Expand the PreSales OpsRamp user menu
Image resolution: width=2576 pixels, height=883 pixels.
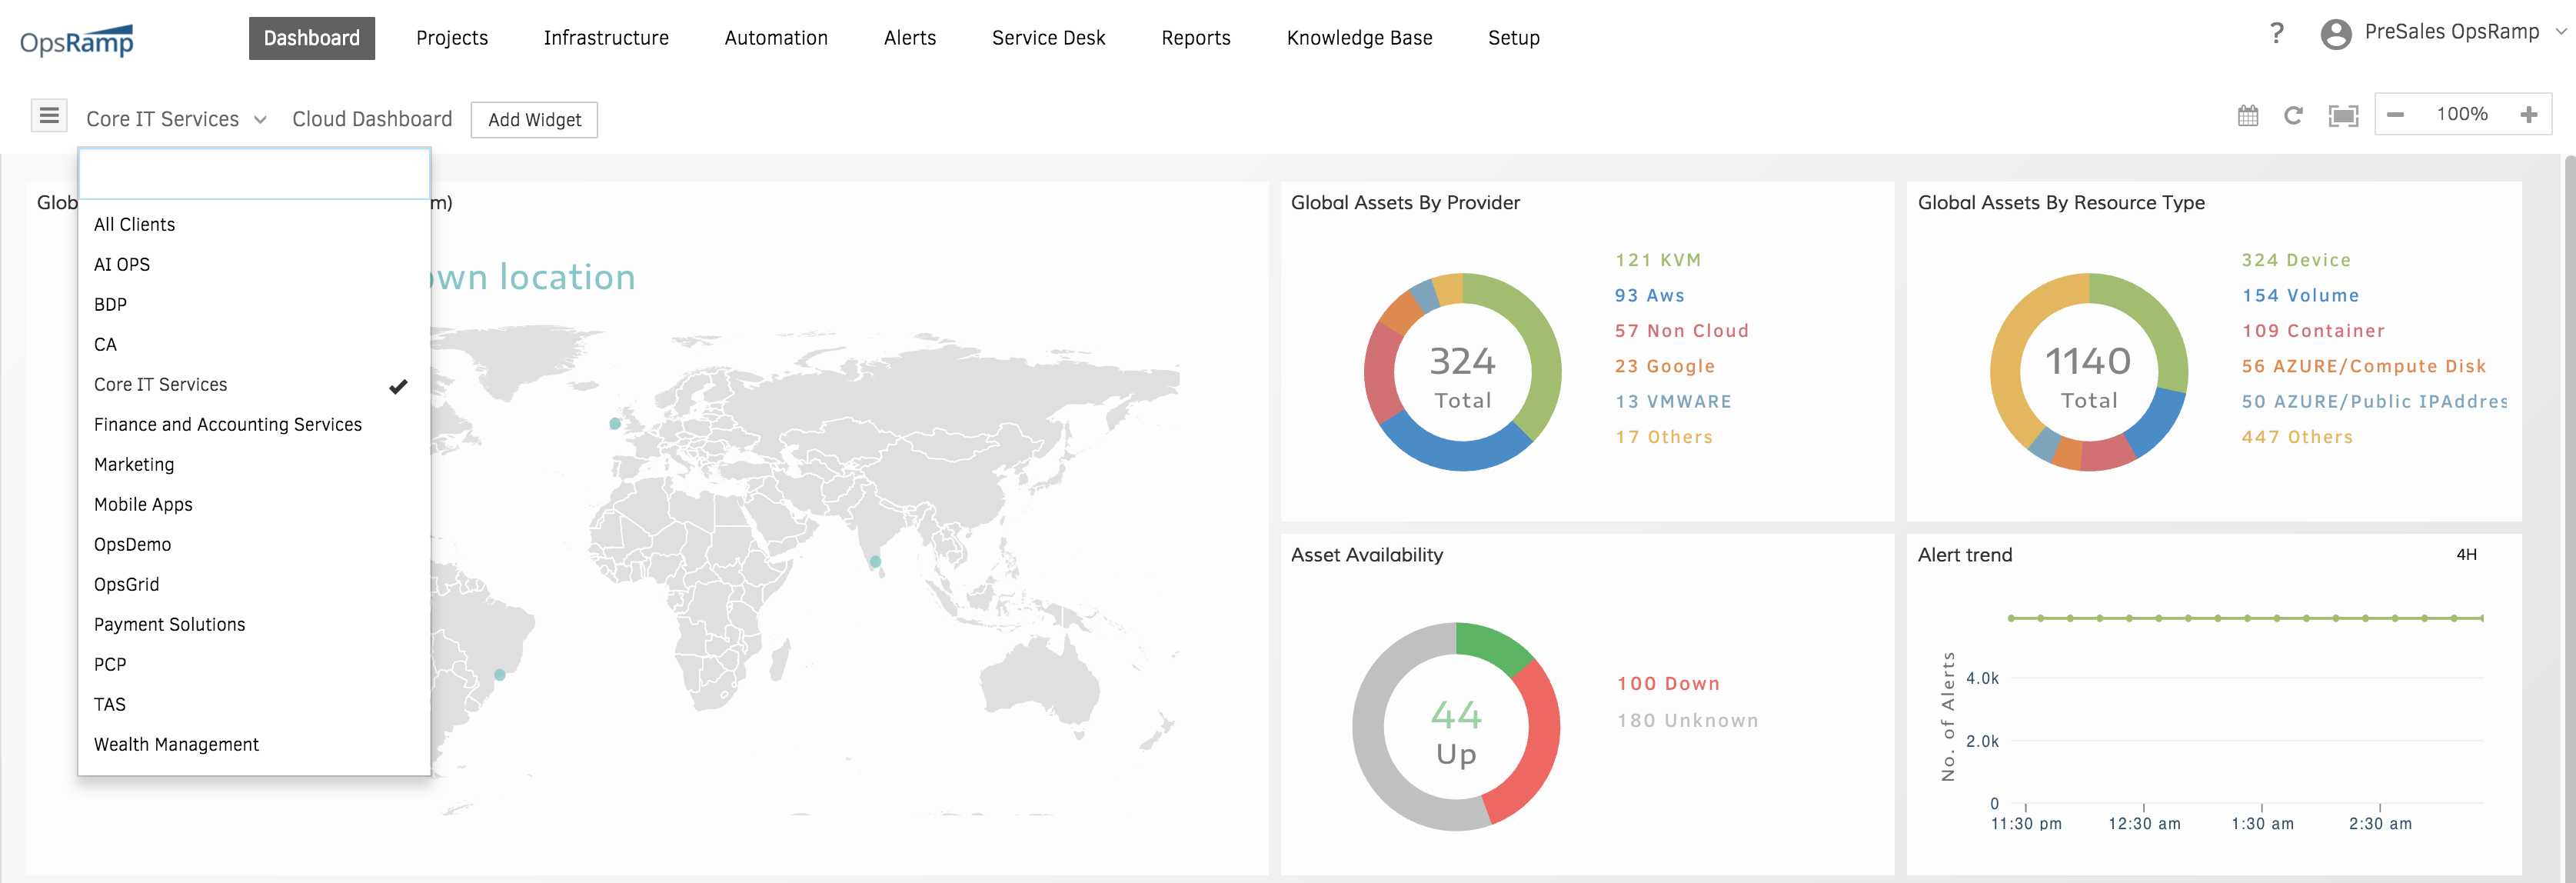[x=2452, y=32]
